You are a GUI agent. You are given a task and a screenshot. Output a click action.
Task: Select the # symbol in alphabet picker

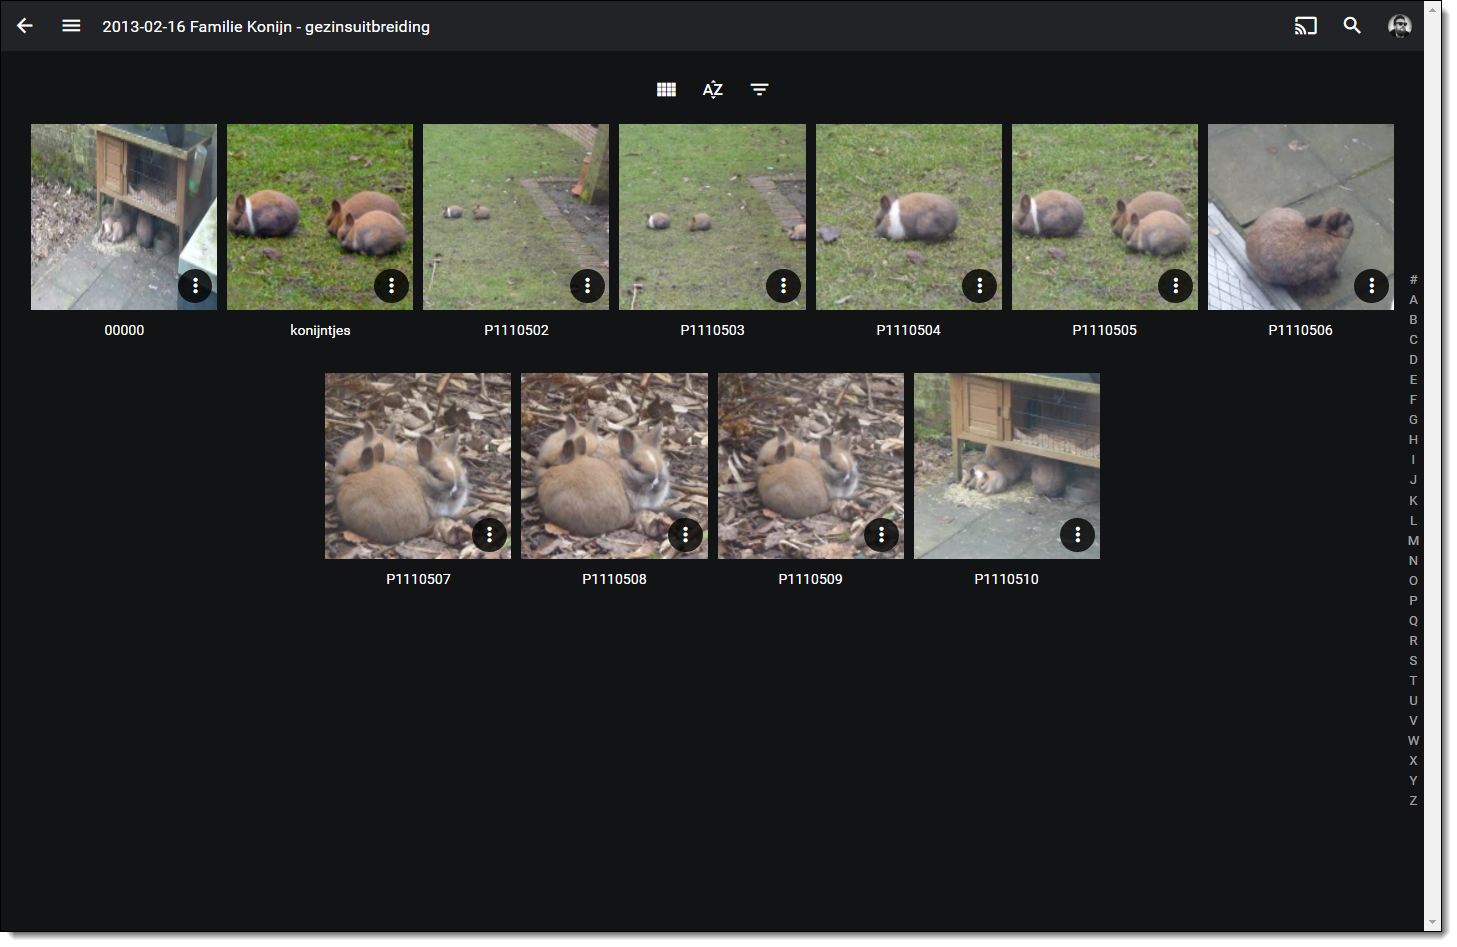1413,280
